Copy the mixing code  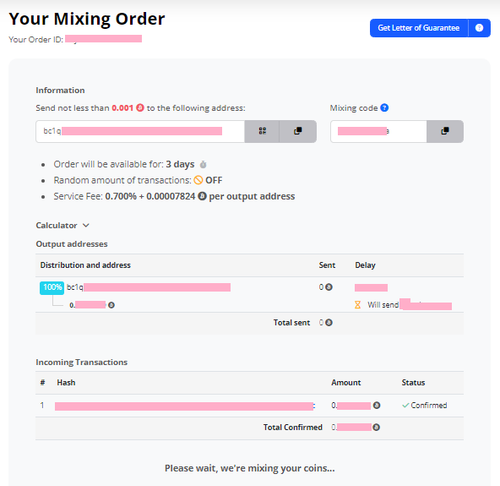(x=445, y=131)
